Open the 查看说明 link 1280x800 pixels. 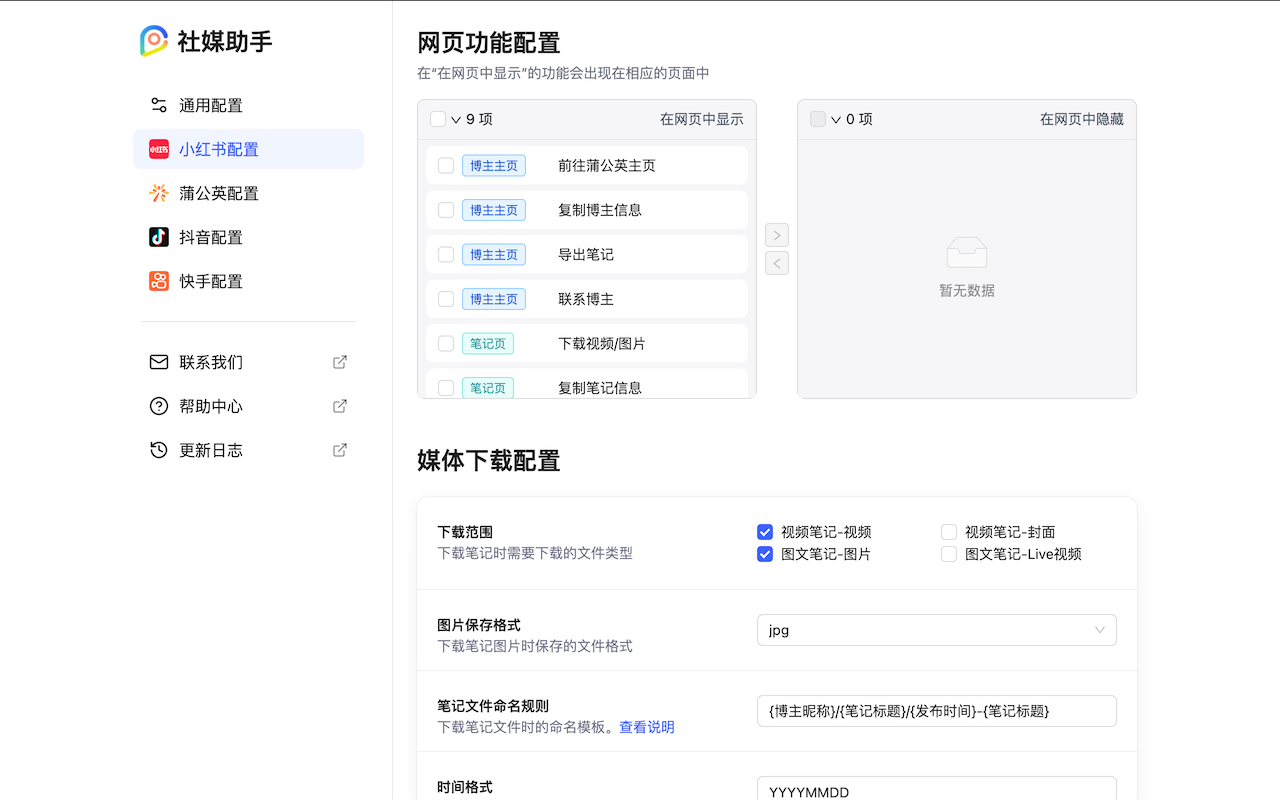[647, 727]
